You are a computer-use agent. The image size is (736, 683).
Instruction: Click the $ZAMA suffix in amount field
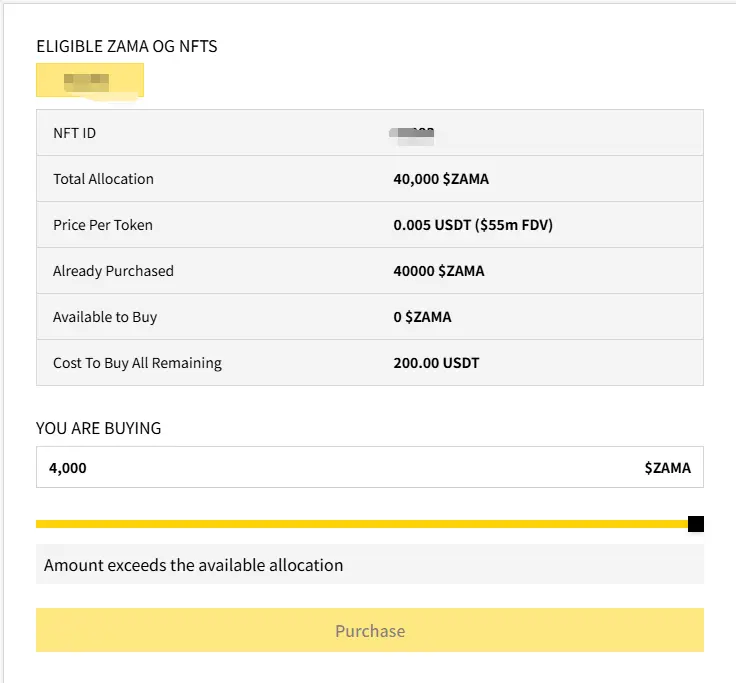click(667, 467)
